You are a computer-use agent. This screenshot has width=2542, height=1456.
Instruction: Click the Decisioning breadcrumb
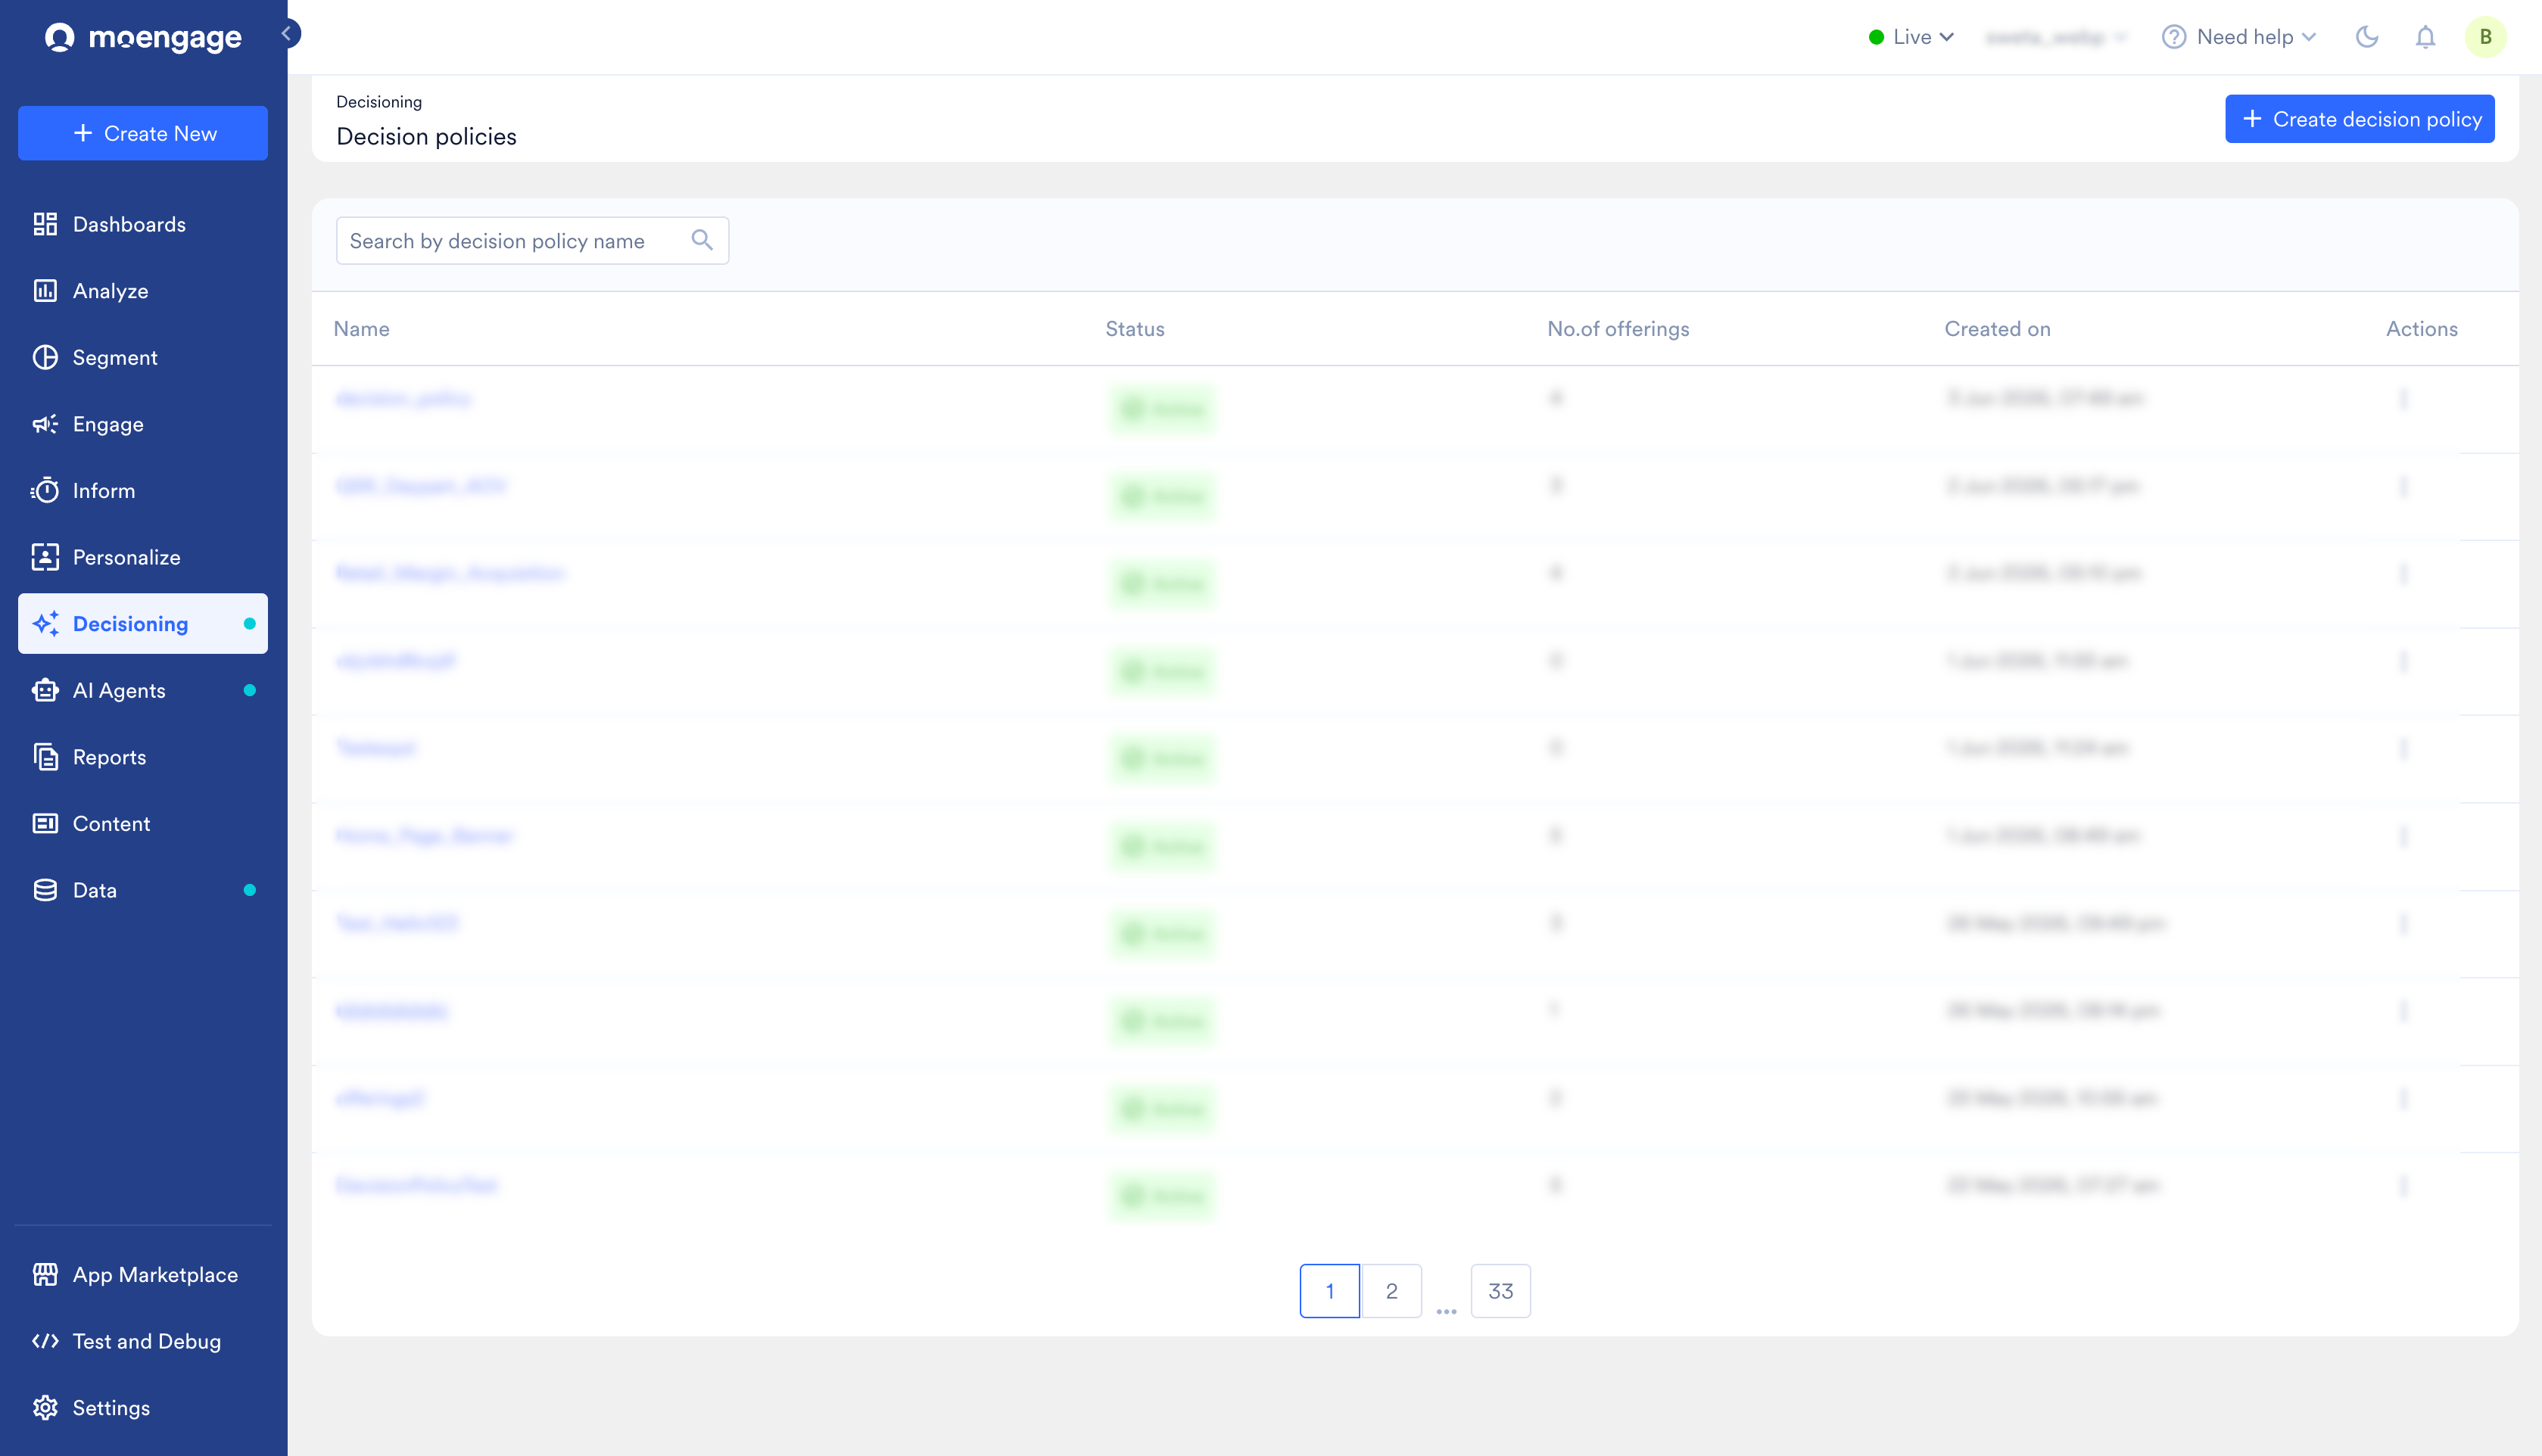click(x=379, y=102)
